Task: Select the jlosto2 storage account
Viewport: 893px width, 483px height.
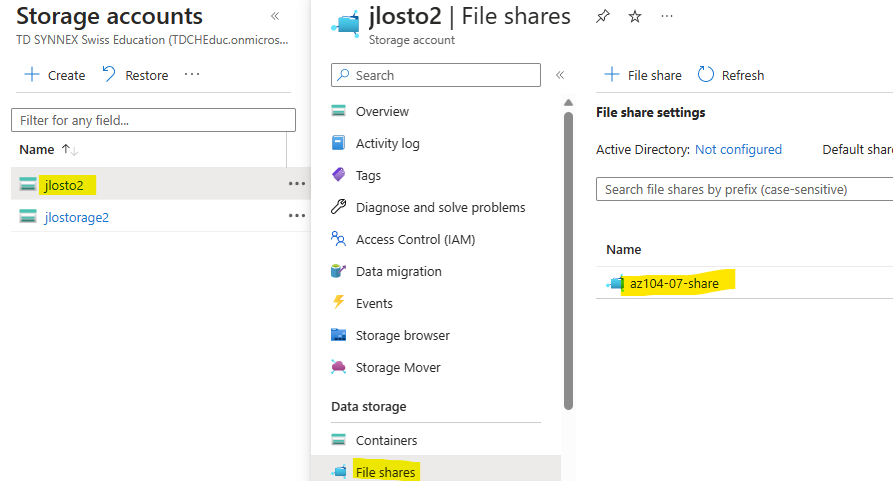Action: [x=64, y=185]
